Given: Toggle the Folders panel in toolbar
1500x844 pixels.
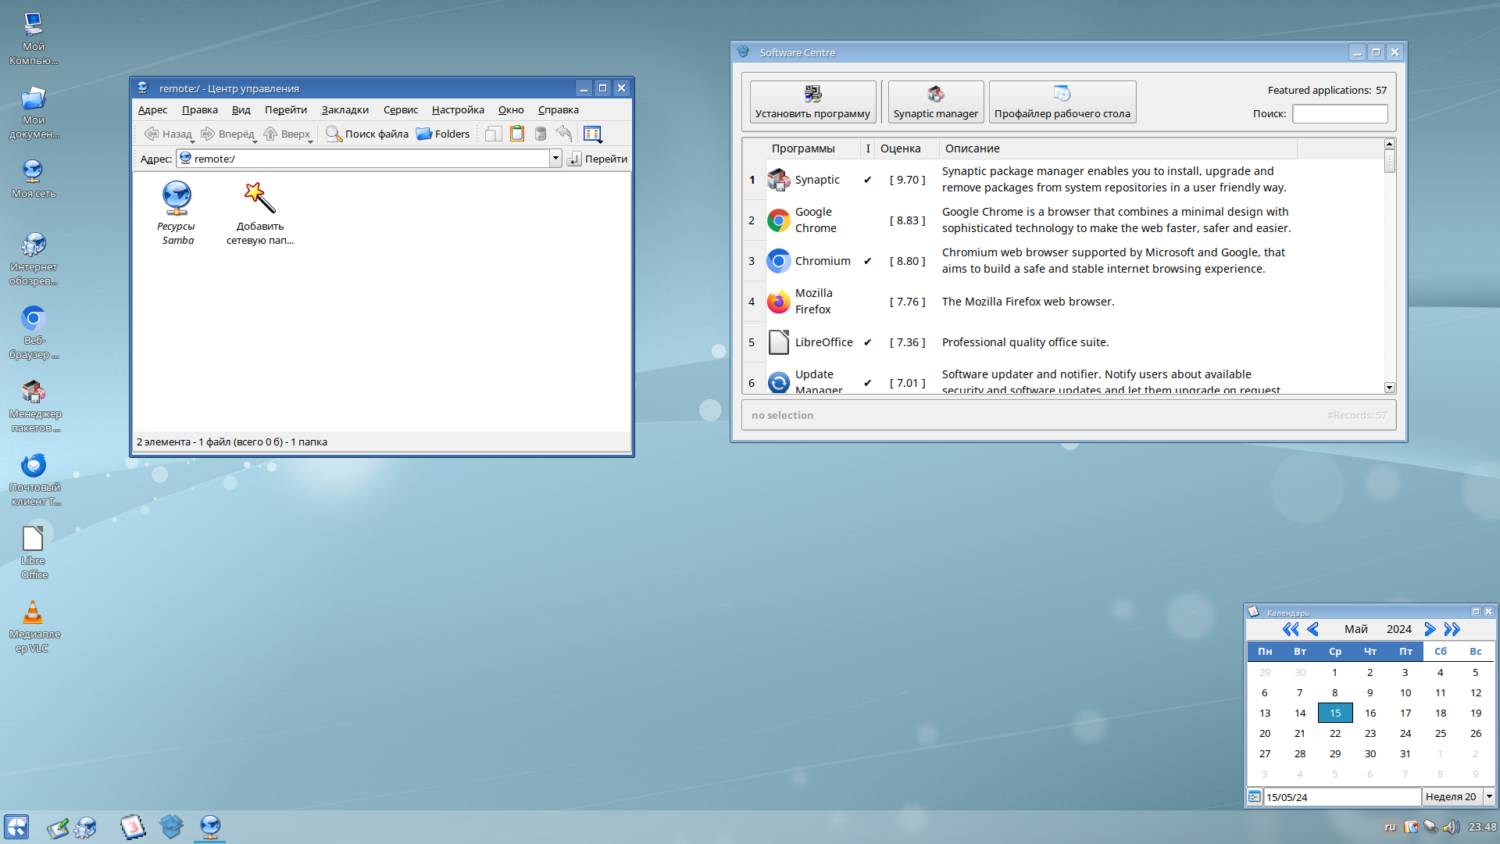Looking at the screenshot, I should 443,134.
